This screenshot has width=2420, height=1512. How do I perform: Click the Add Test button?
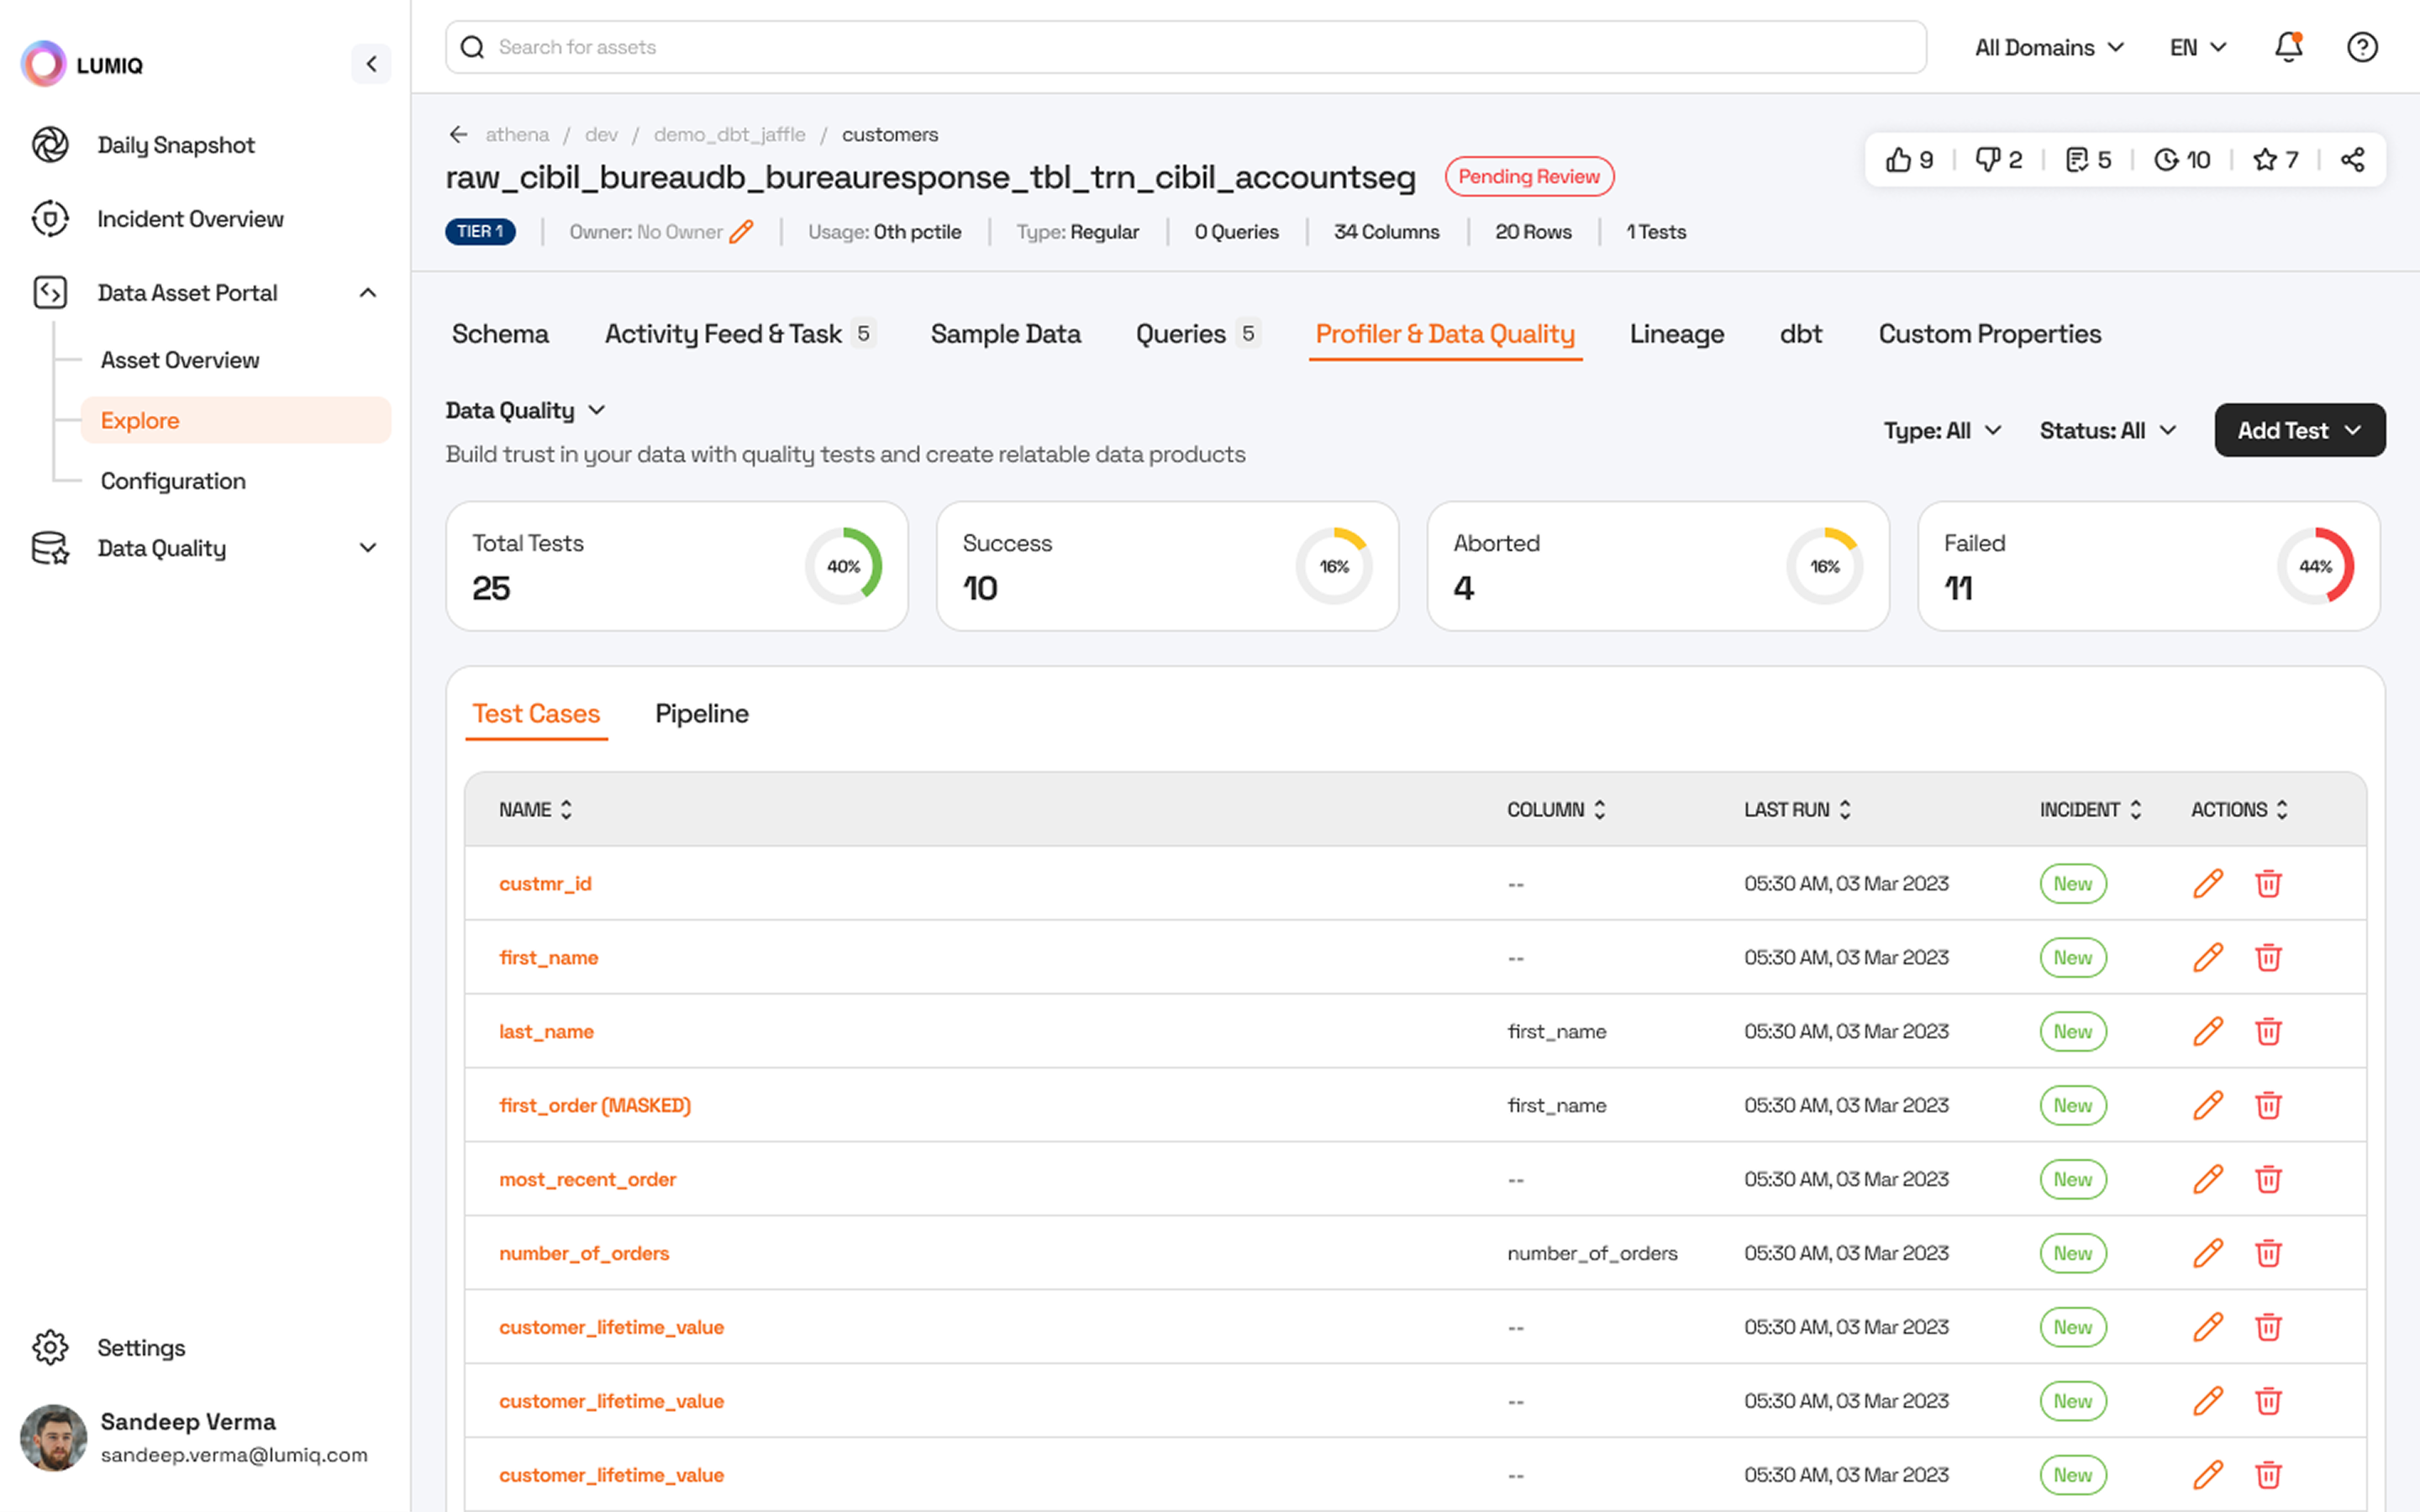(x=2299, y=431)
